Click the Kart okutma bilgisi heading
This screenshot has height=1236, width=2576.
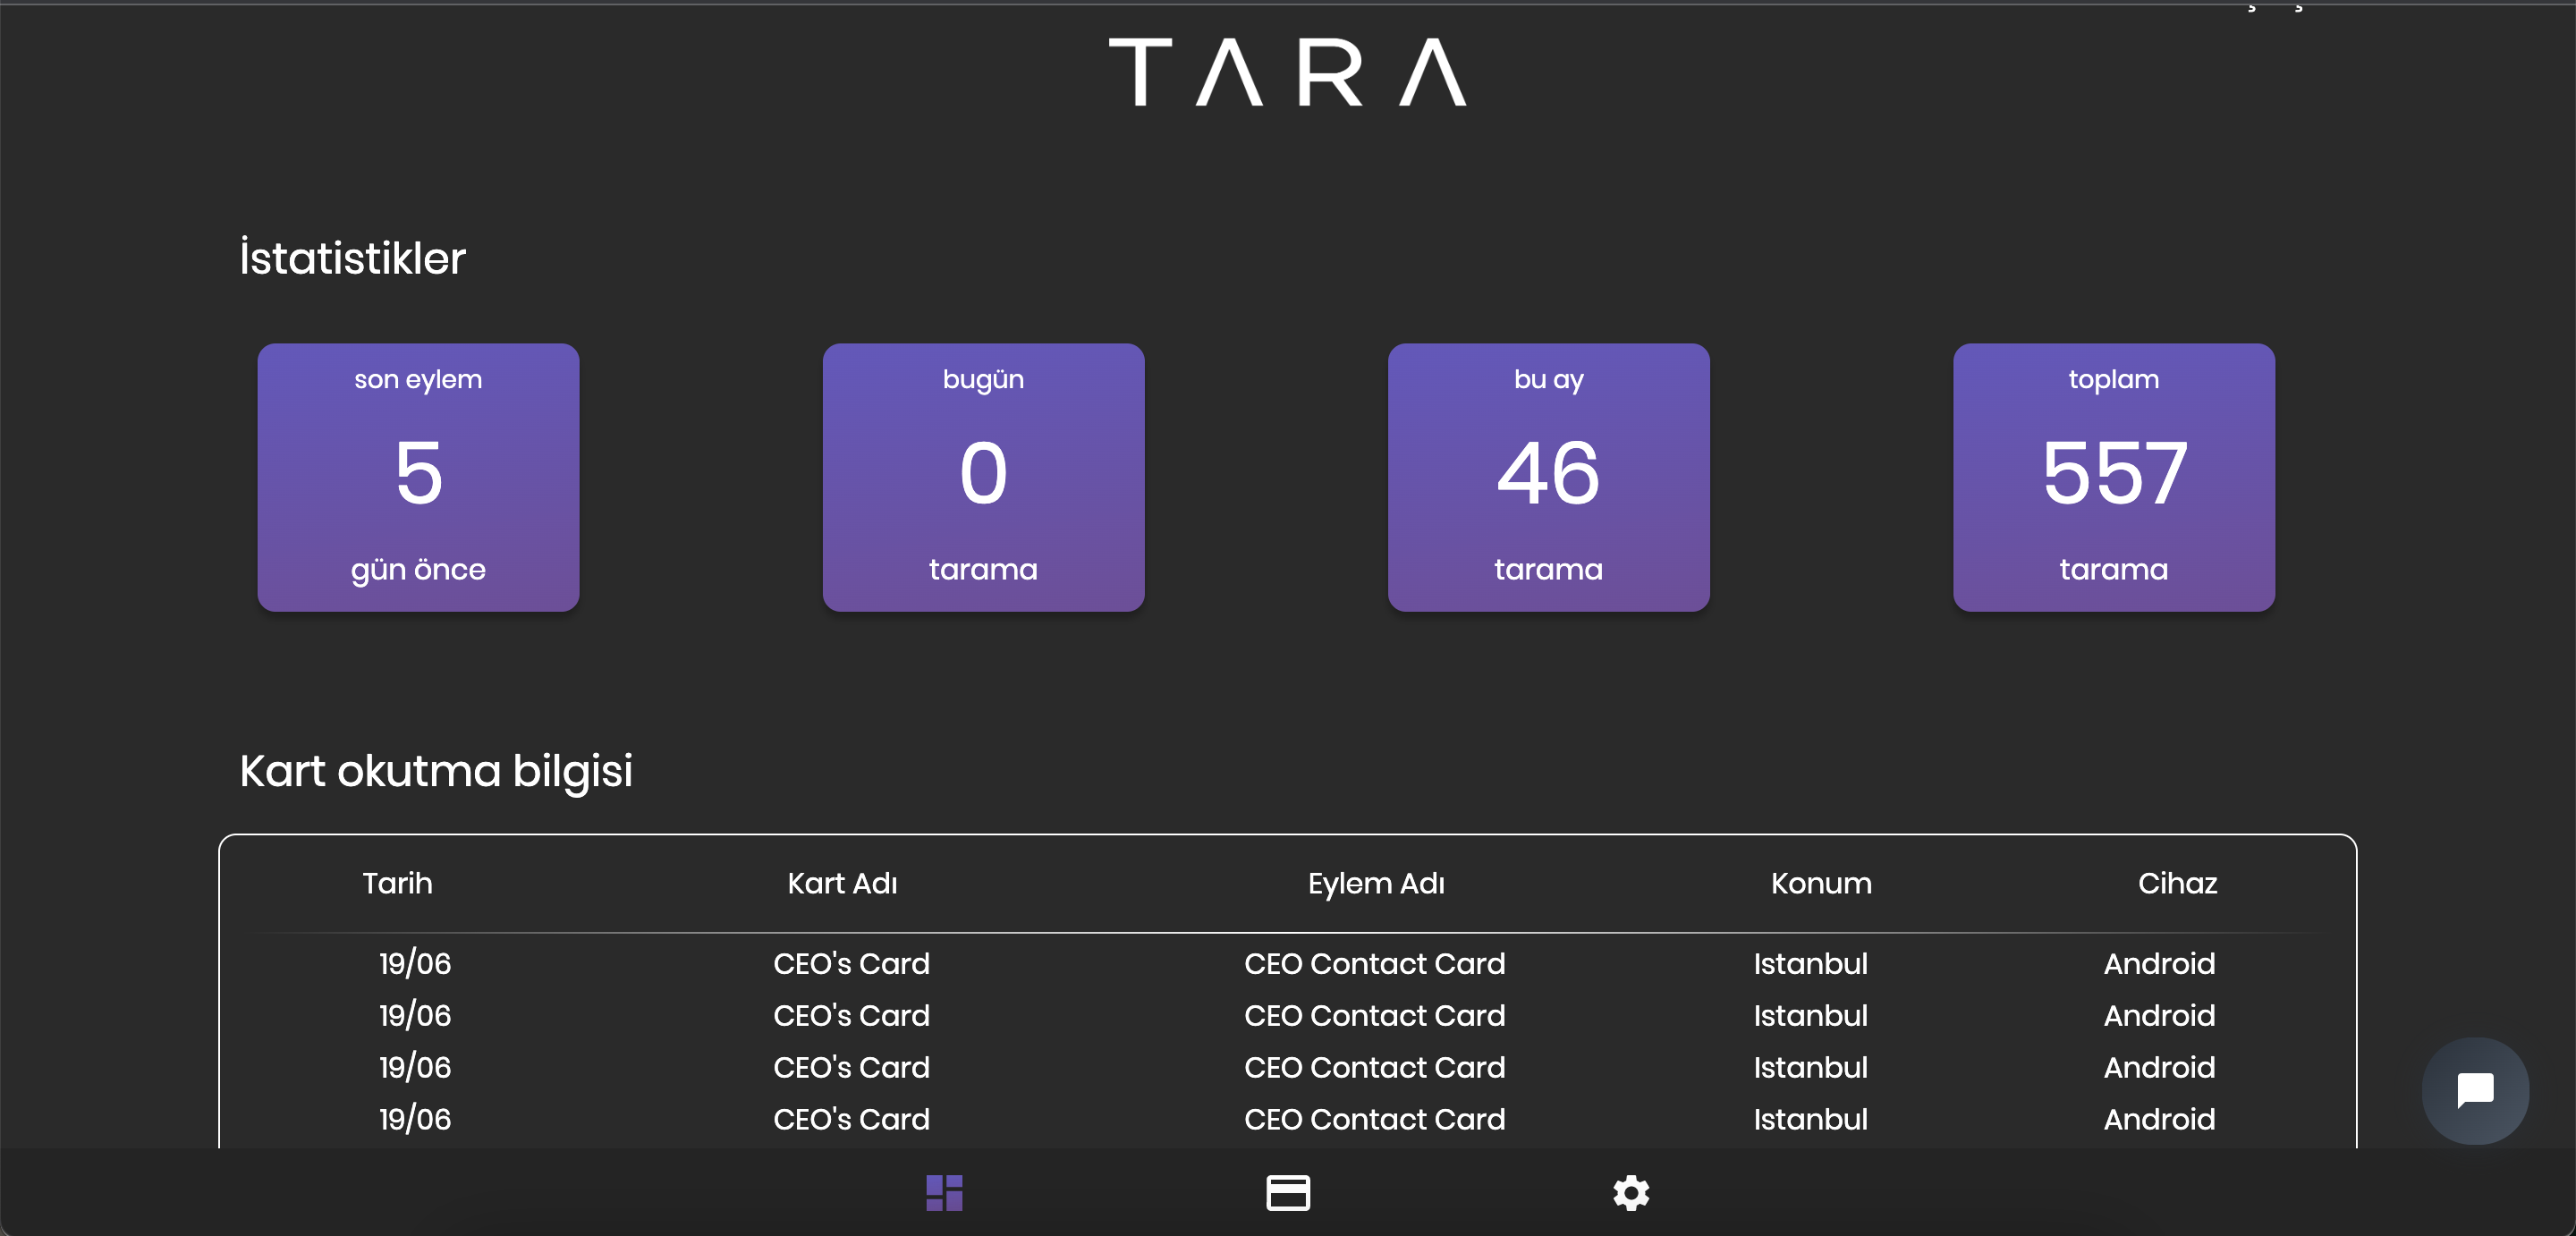[x=436, y=770]
